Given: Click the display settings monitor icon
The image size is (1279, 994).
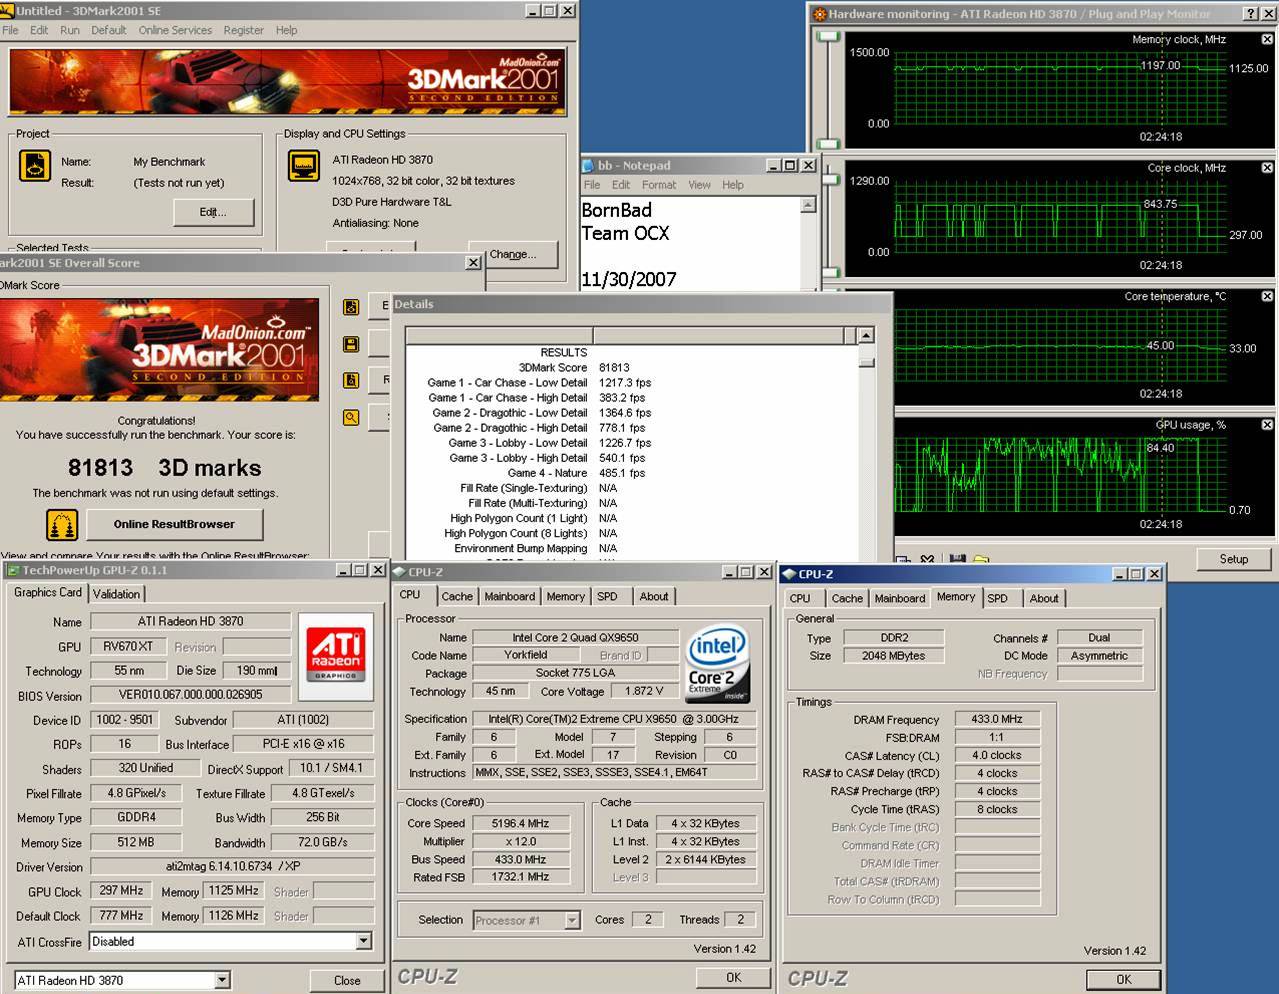Looking at the screenshot, I should point(303,166).
